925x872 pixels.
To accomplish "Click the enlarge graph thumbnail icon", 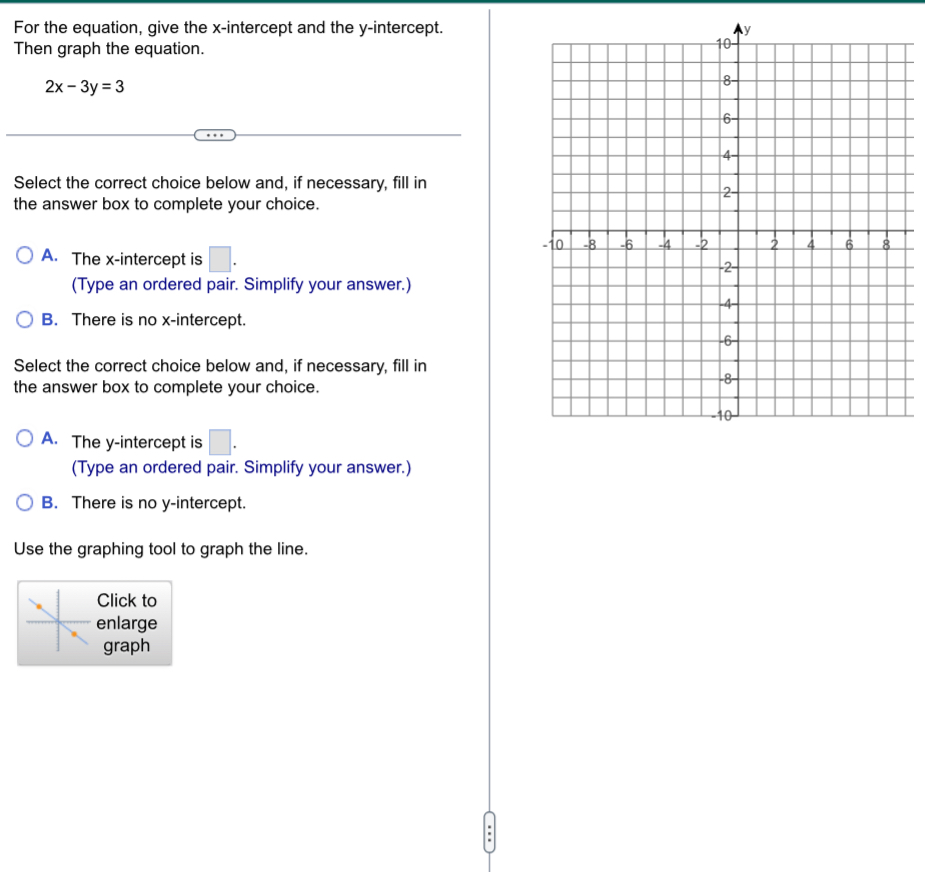I will pos(94,622).
